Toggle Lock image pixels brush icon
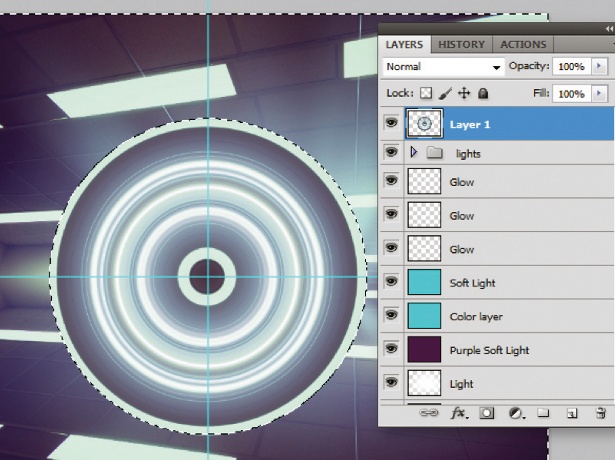The width and height of the screenshot is (615, 460). [x=445, y=93]
